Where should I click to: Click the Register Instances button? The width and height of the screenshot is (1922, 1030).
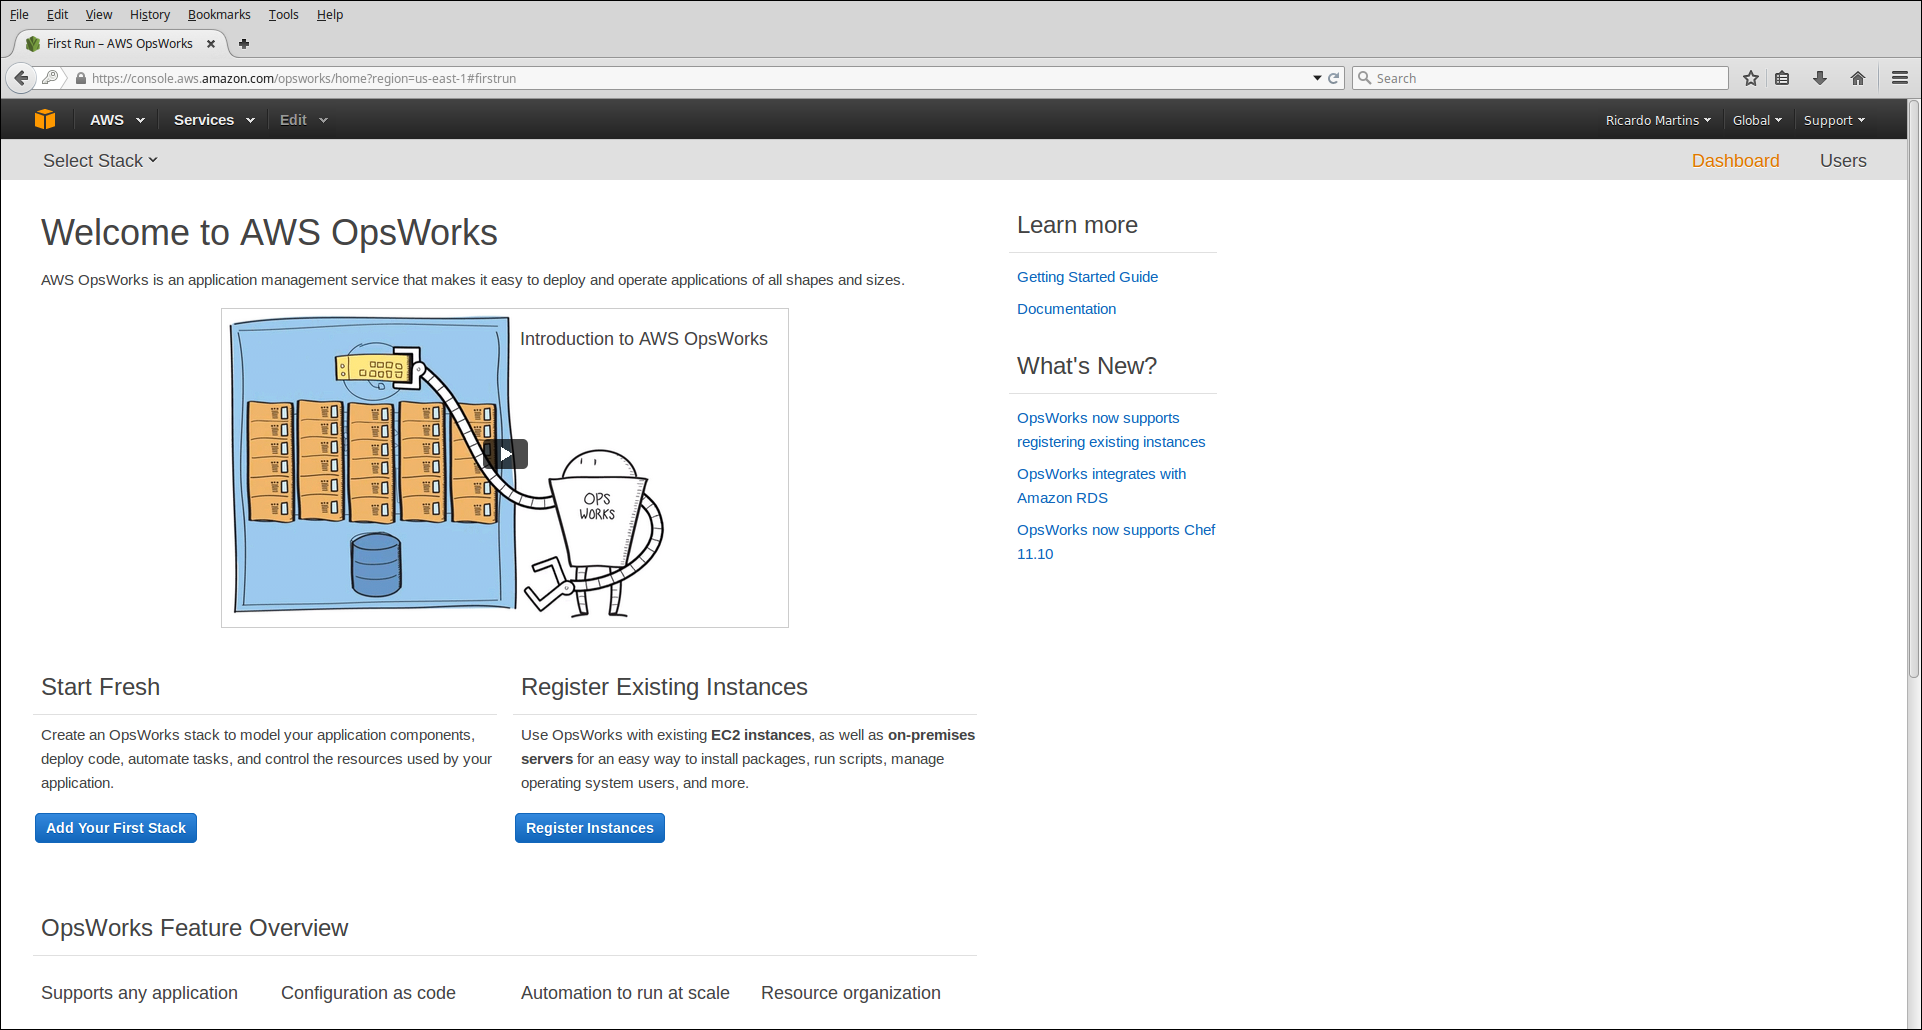pos(589,828)
